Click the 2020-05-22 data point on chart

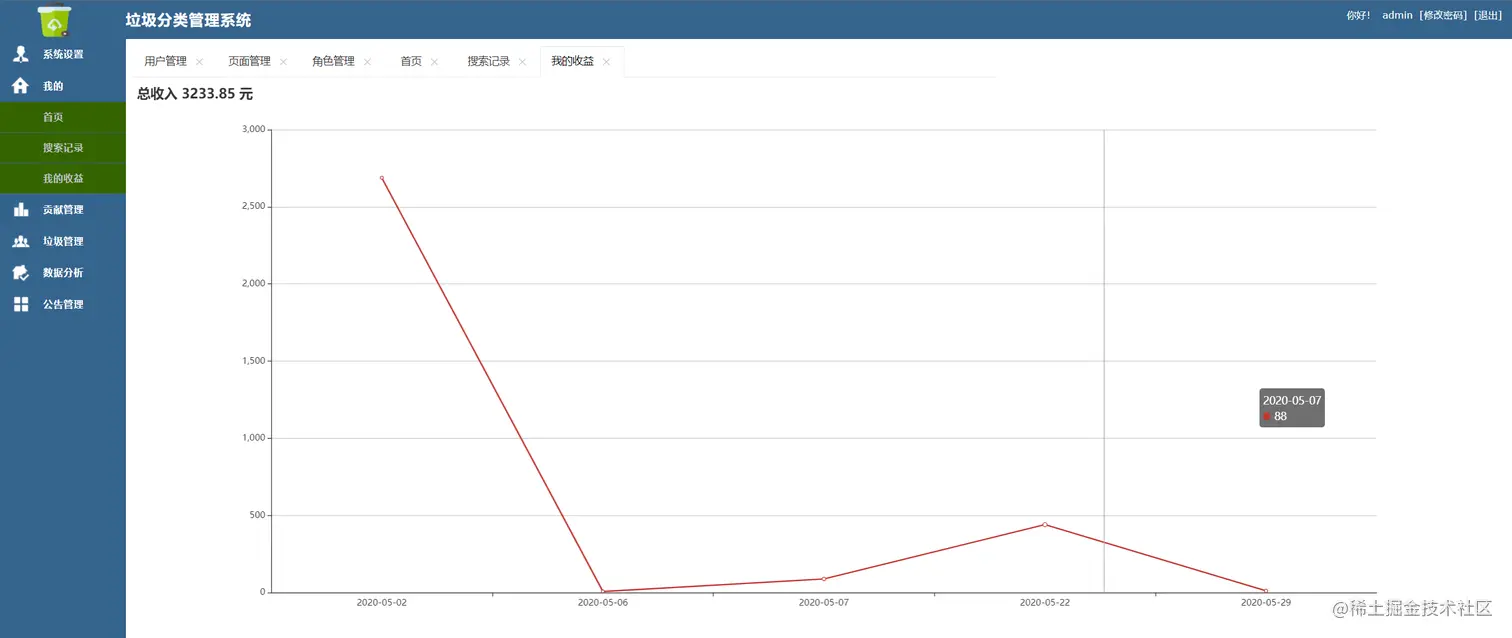(x=1045, y=524)
